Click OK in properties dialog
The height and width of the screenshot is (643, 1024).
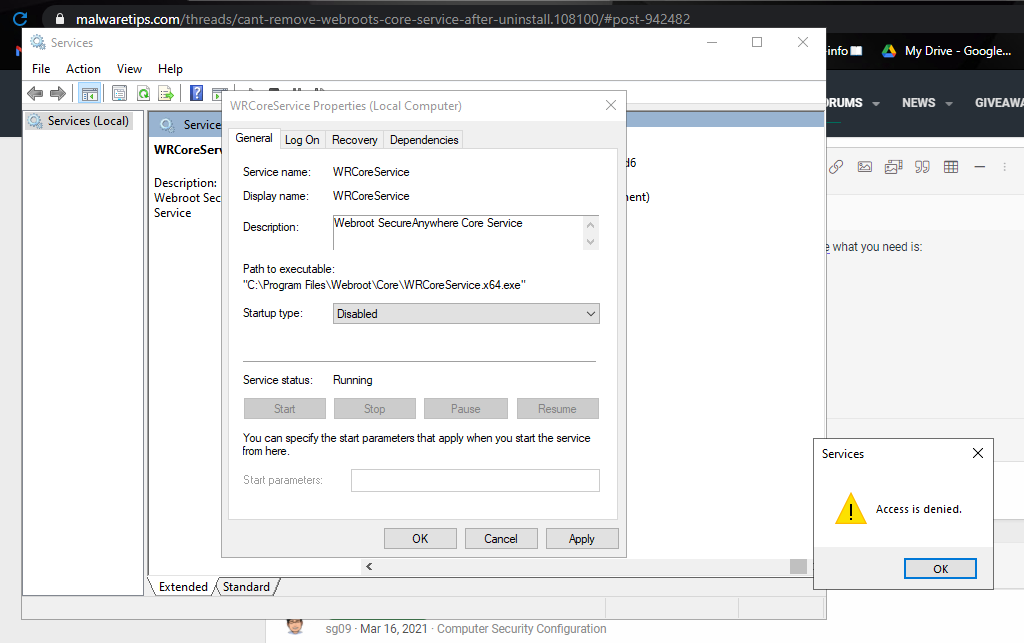click(420, 539)
